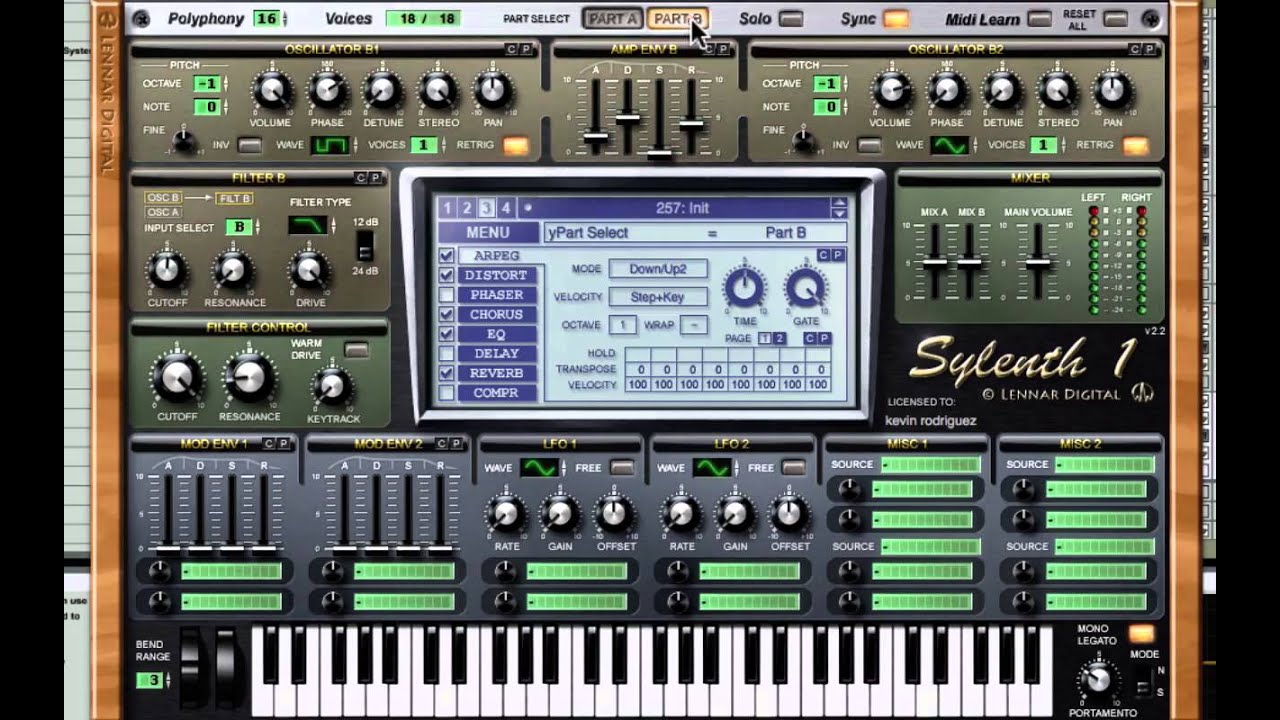Enable the PHASER effect checkbox

pos(446,295)
